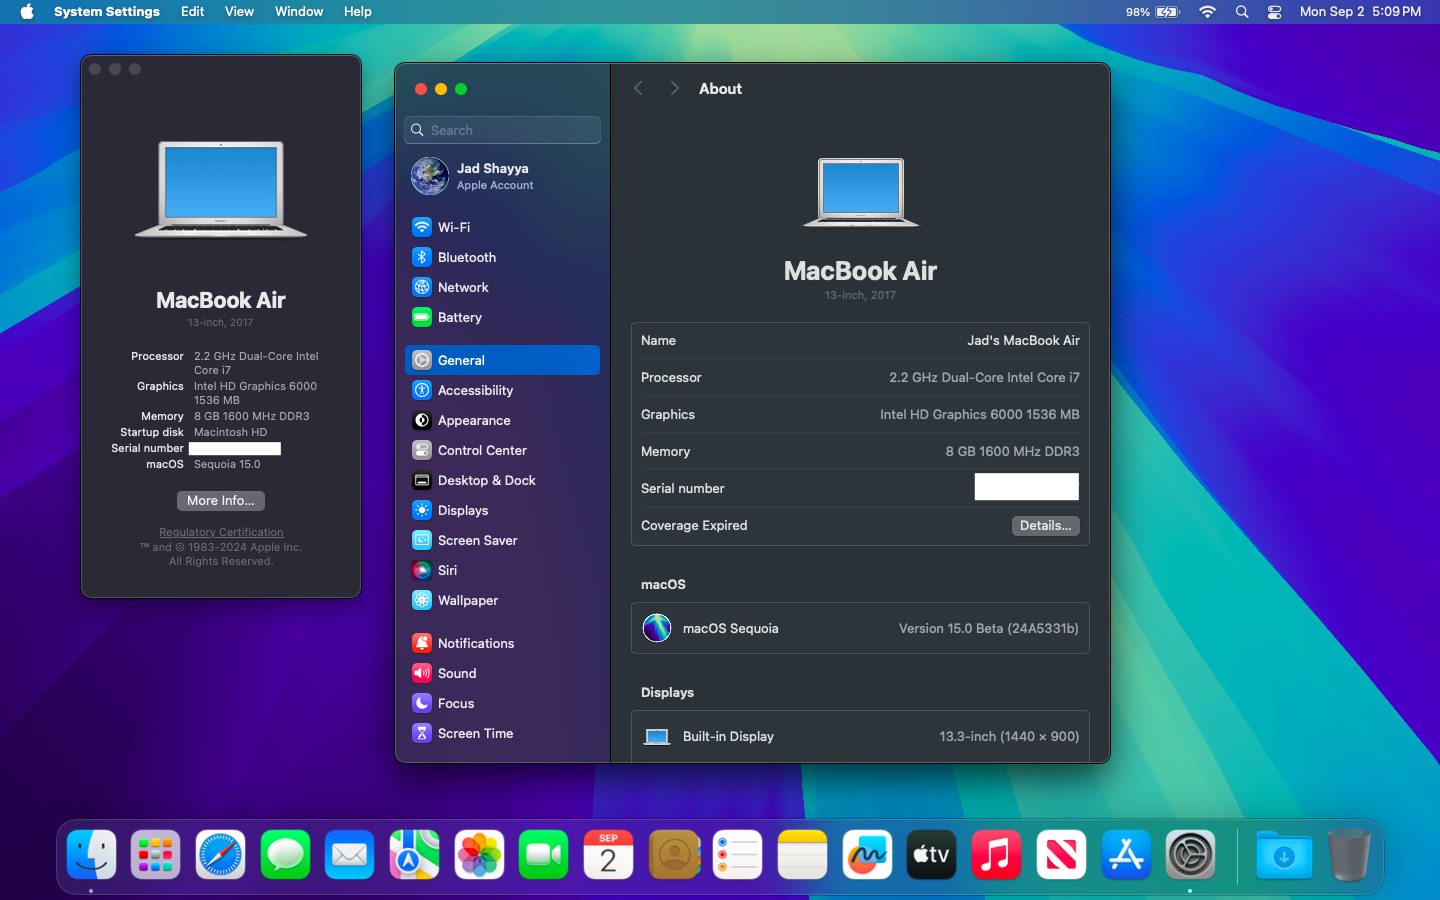This screenshot has width=1440, height=900.
Task: Open Messages app in Dock
Action: click(x=285, y=855)
